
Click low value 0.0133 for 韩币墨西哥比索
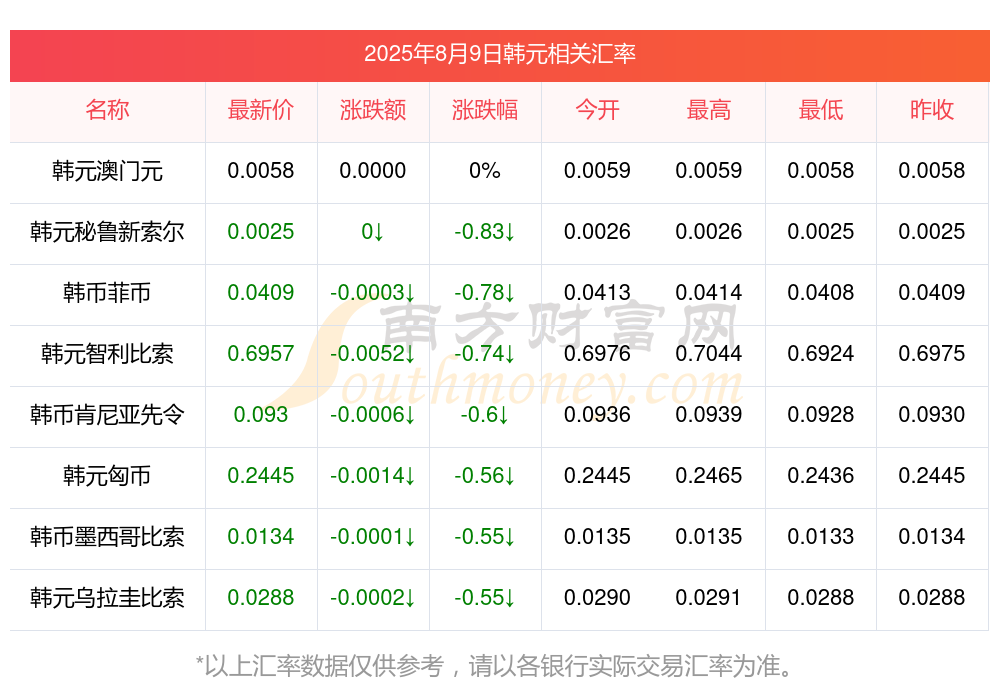[x=821, y=537]
